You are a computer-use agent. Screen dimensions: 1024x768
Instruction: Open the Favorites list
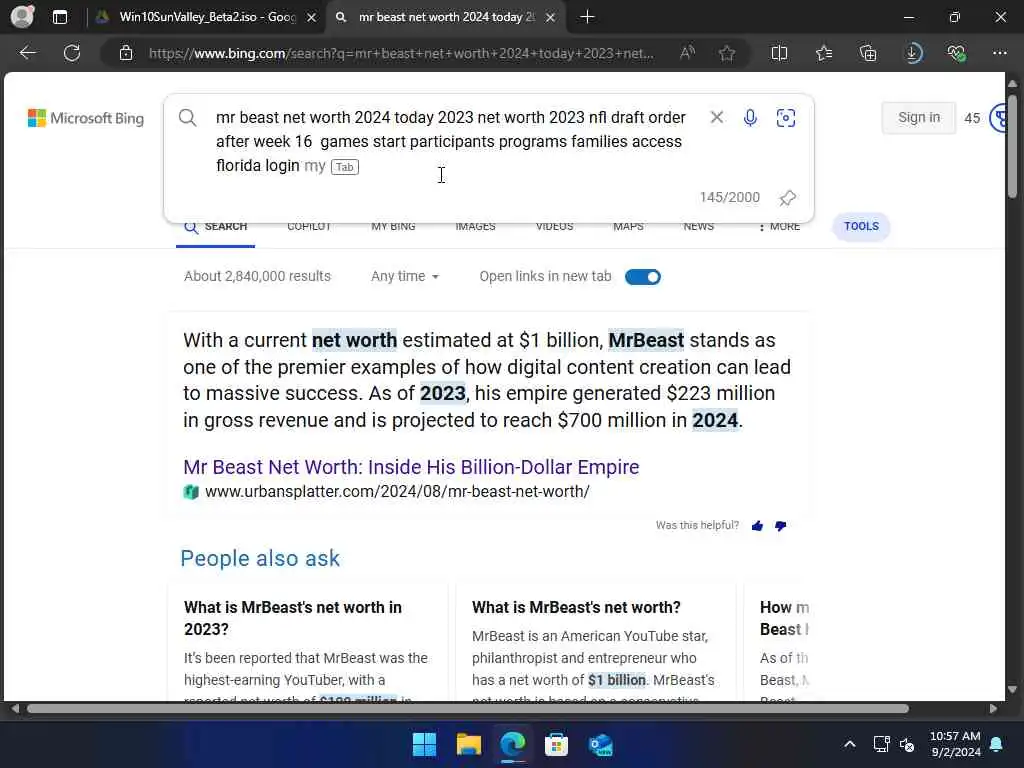coord(824,53)
